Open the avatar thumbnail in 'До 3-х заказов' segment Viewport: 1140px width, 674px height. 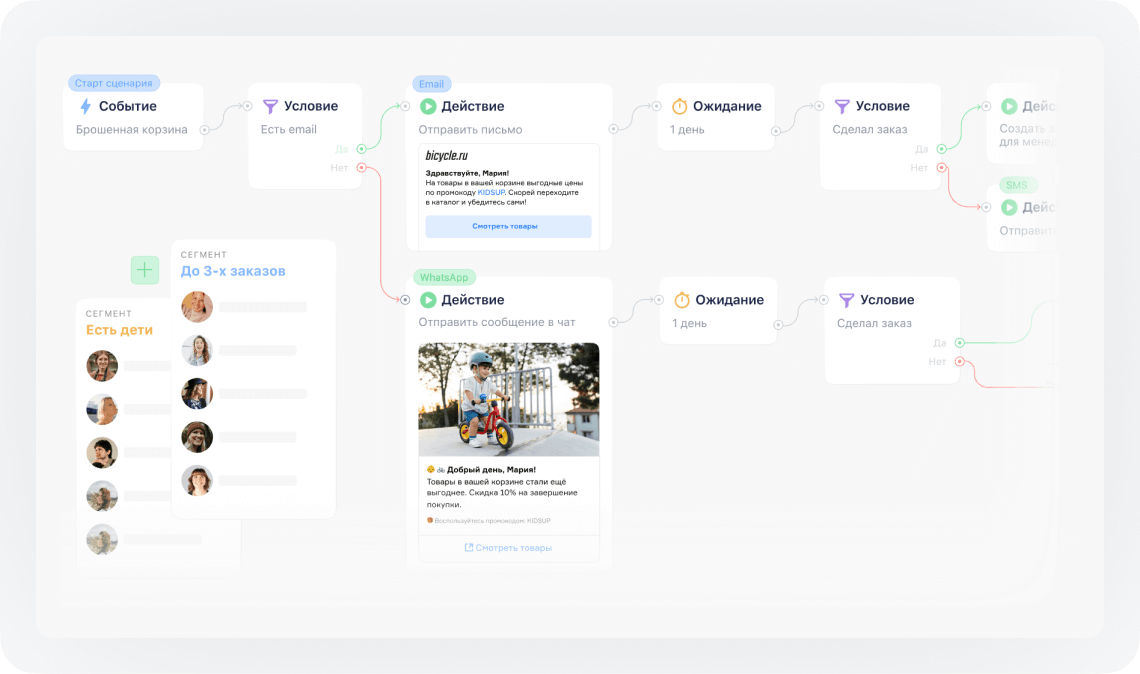[x=197, y=307]
